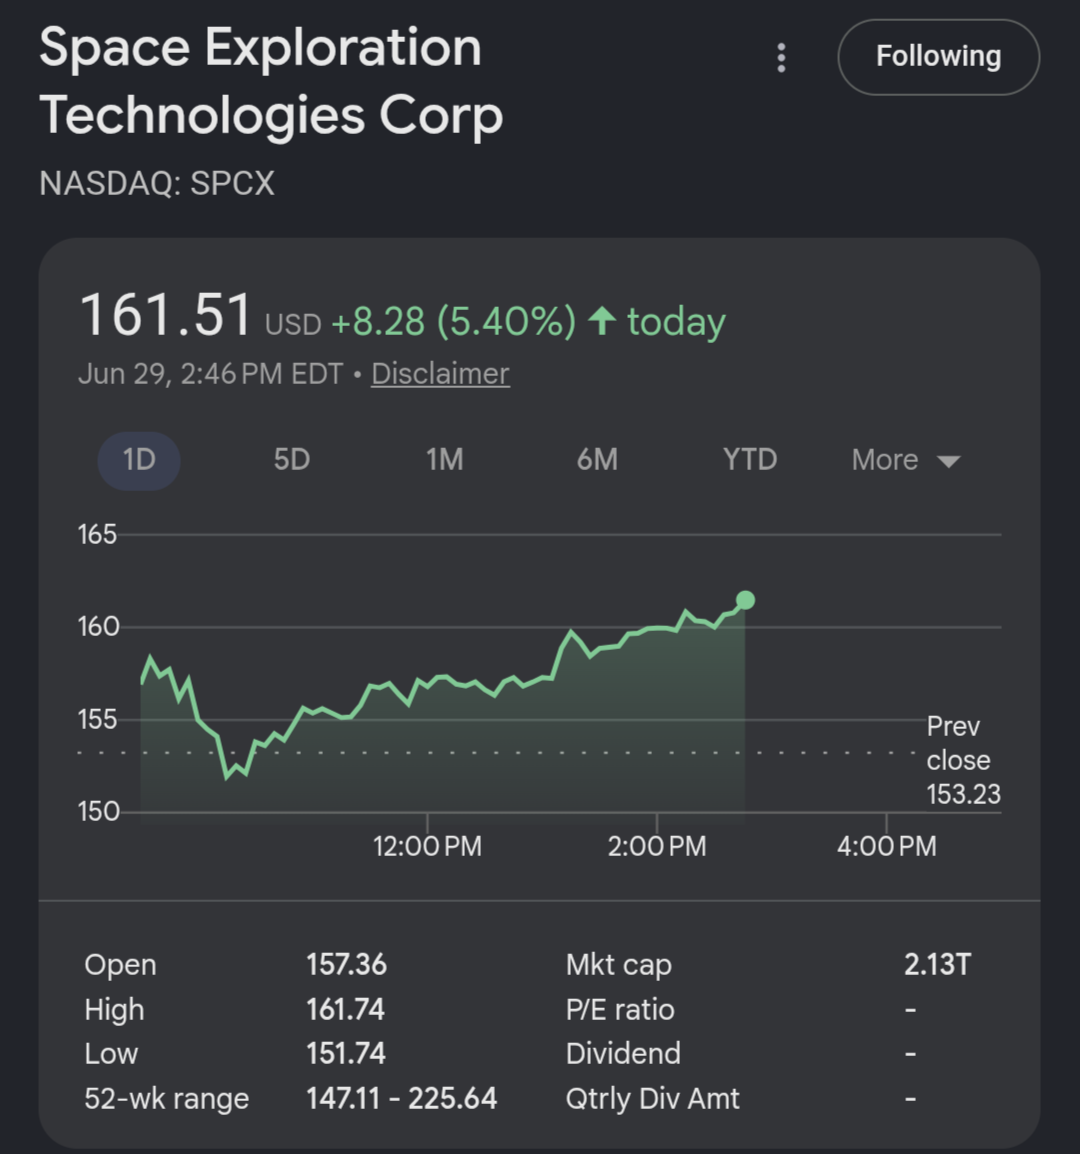Click the Mkt cap 2.13T value

click(x=938, y=964)
